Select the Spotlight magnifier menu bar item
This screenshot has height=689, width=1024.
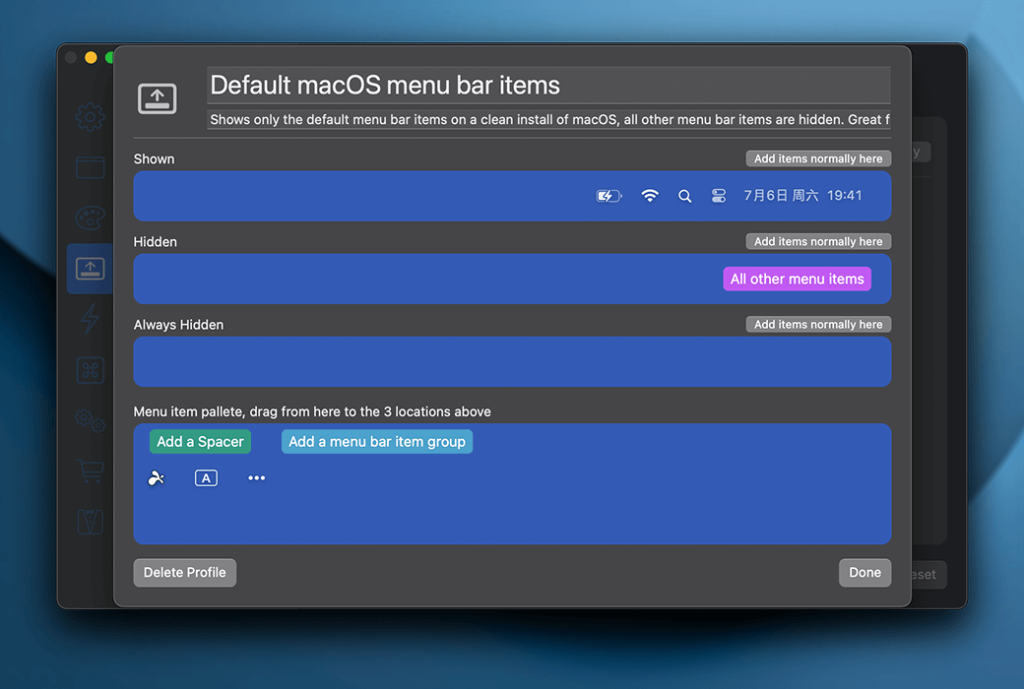click(x=685, y=196)
